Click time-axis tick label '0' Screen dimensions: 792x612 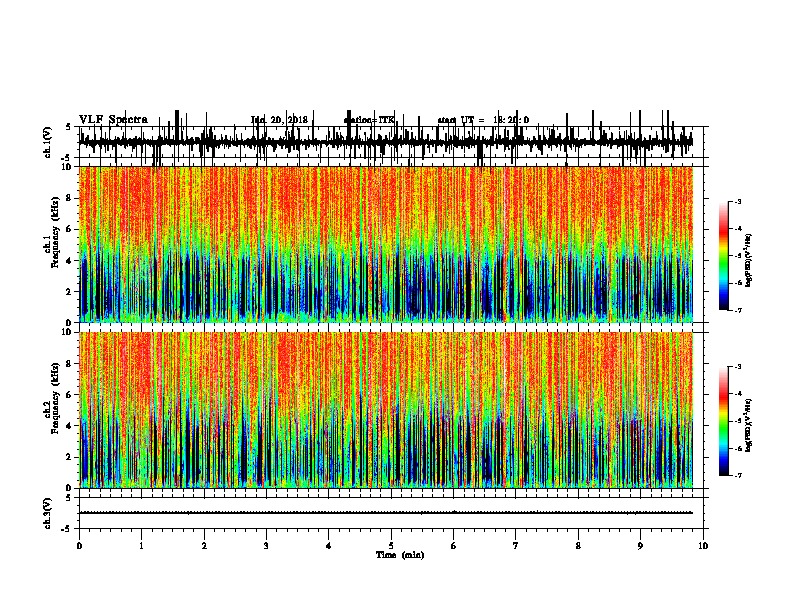click(x=79, y=546)
